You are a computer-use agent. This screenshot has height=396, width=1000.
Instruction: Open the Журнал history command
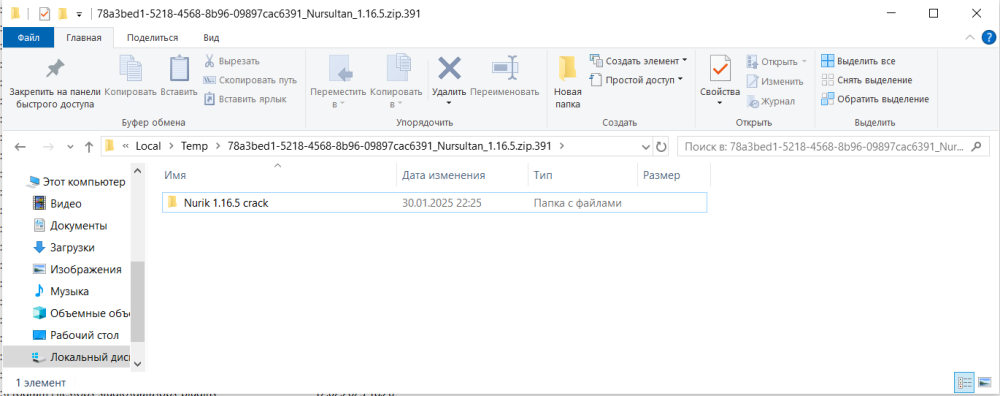point(771,101)
